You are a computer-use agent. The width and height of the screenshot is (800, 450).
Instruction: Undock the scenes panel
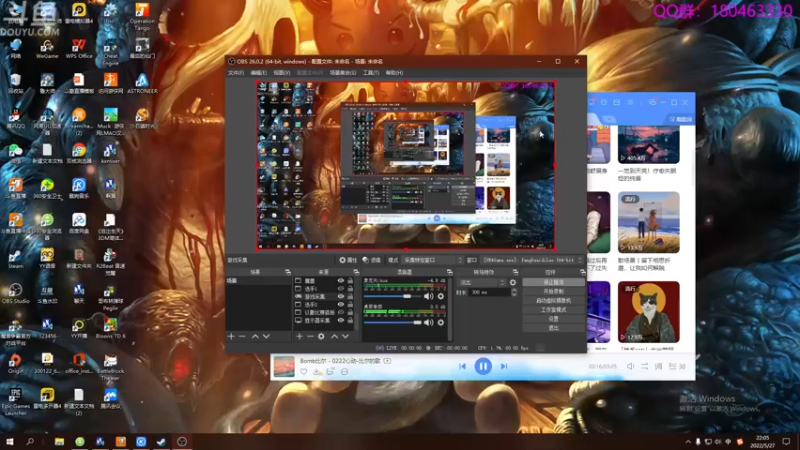[x=288, y=272]
